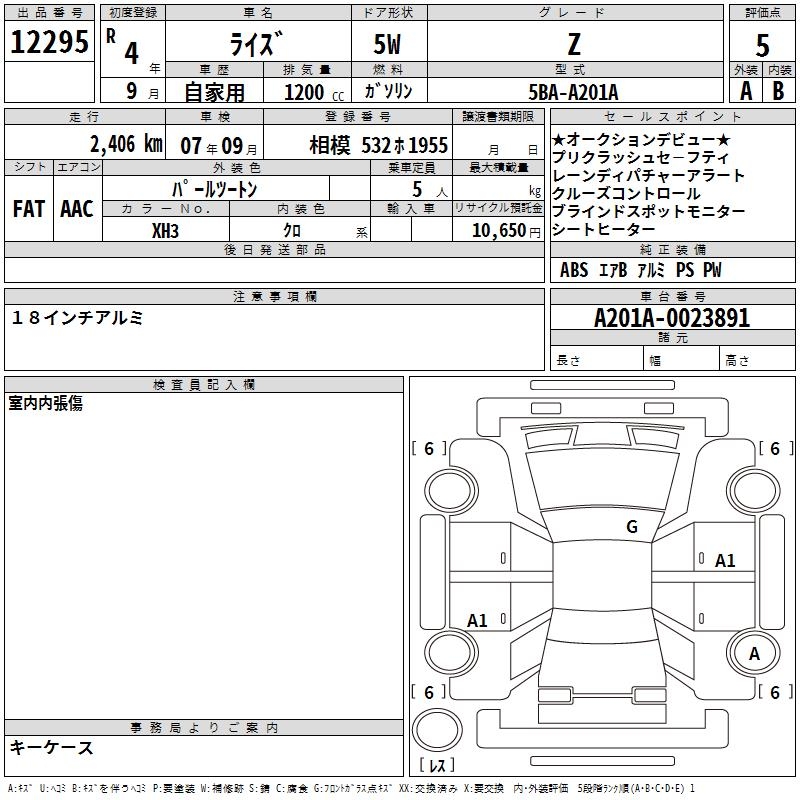Image resolution: width=800 pixels, height=800 pixels.
Task: Click the front right tire tread value 6
Action: [x=776, y=449]
